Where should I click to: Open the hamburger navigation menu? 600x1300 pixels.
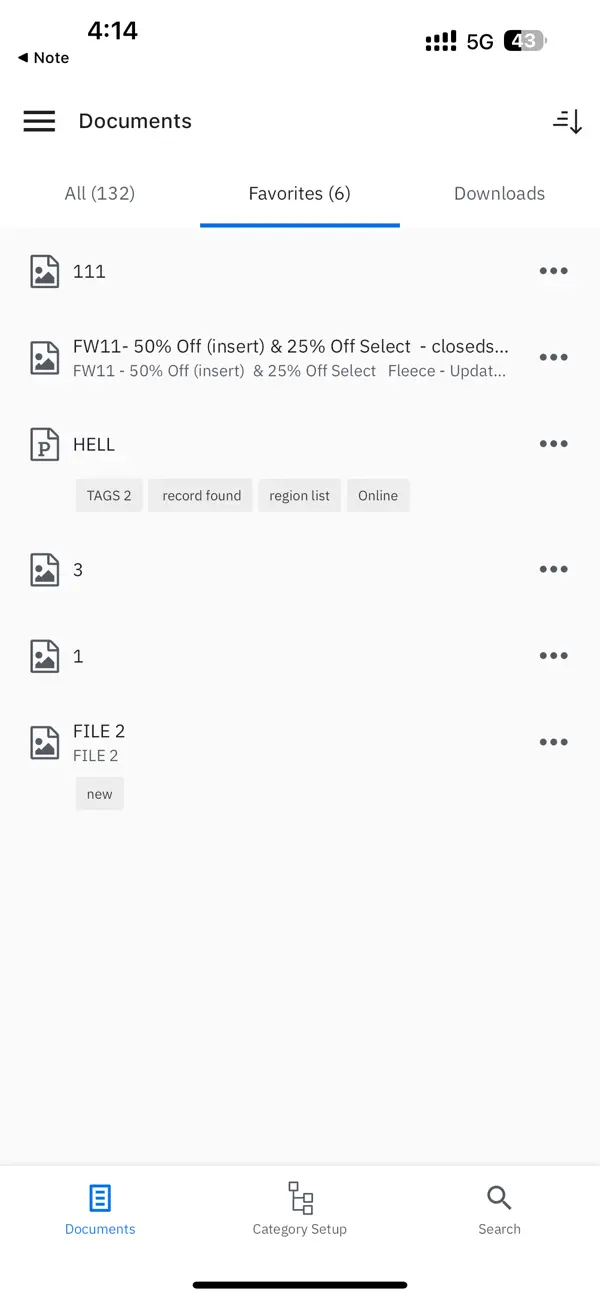point(38,121)
